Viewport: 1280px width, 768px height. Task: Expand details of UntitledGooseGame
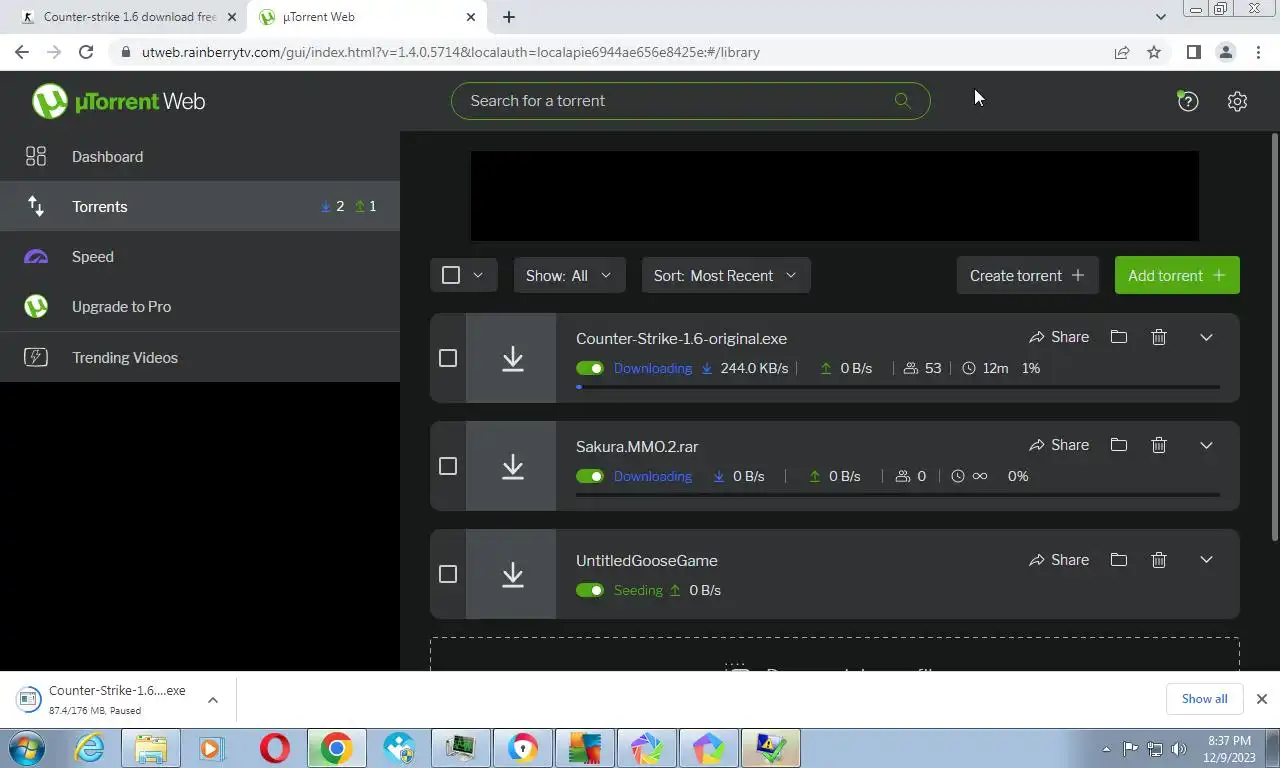(x=1206, y=560)
